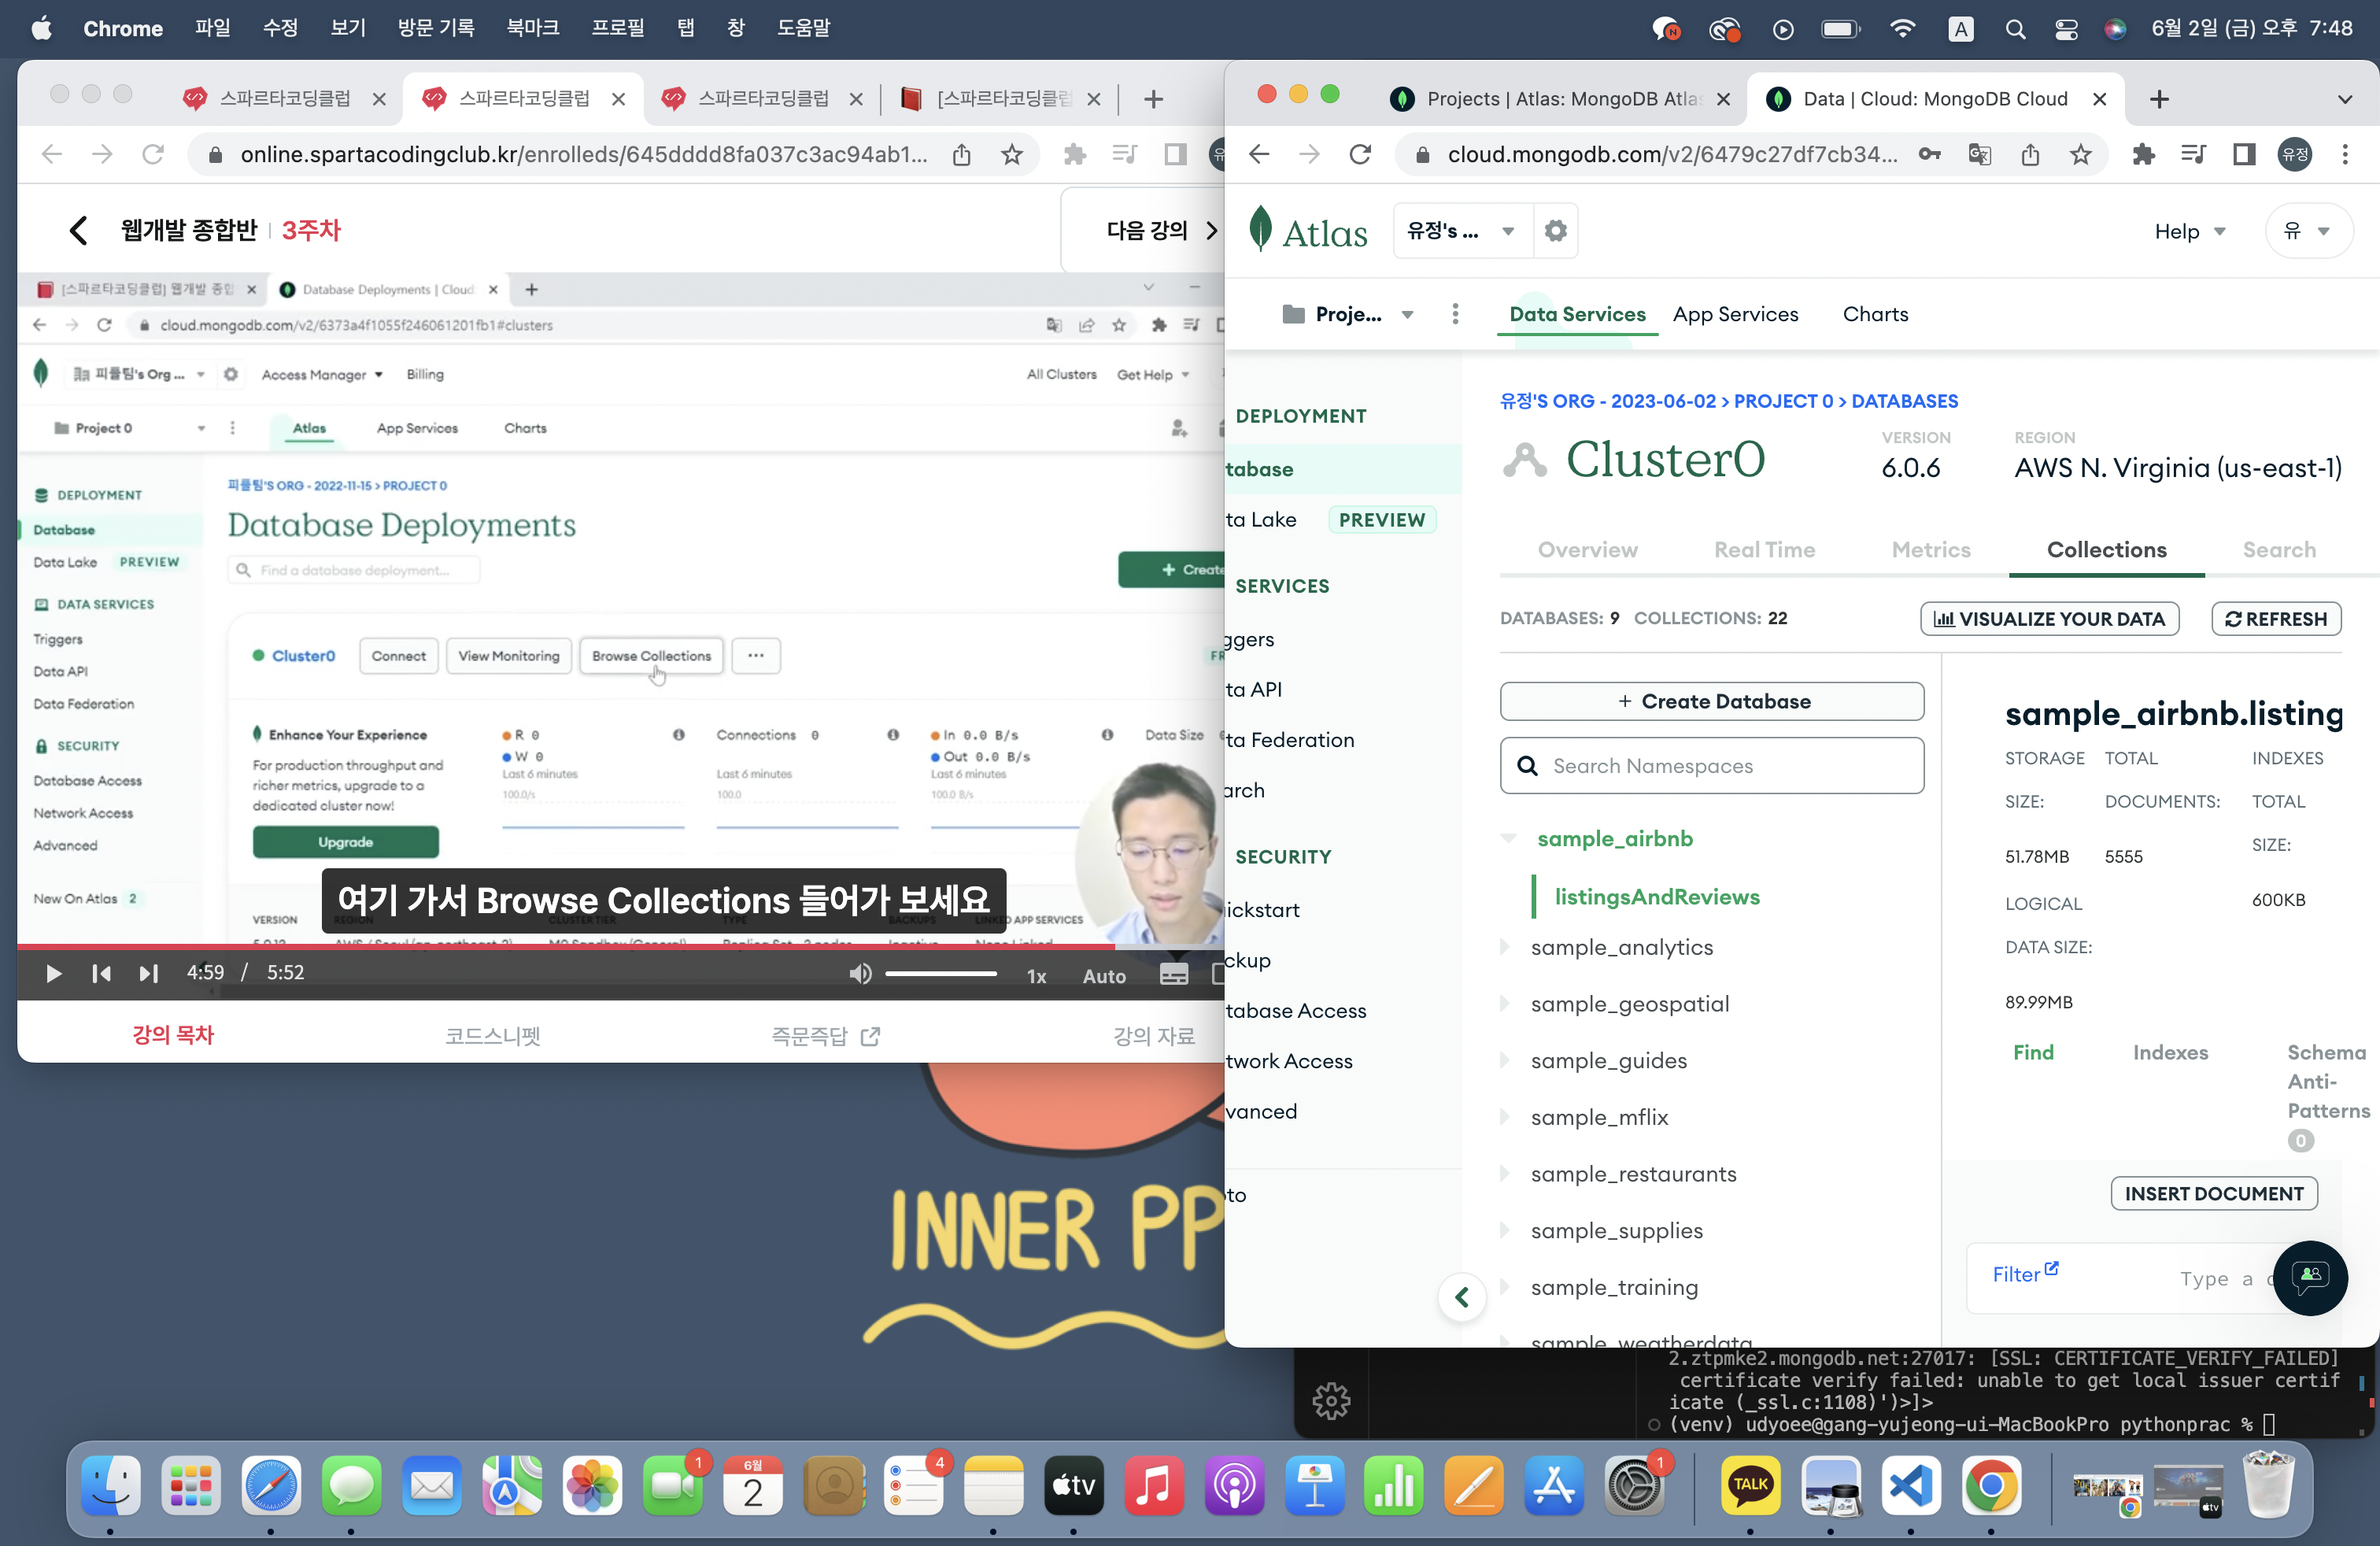
Task: Mute the lecture video speaker icon
Action: 860,974
